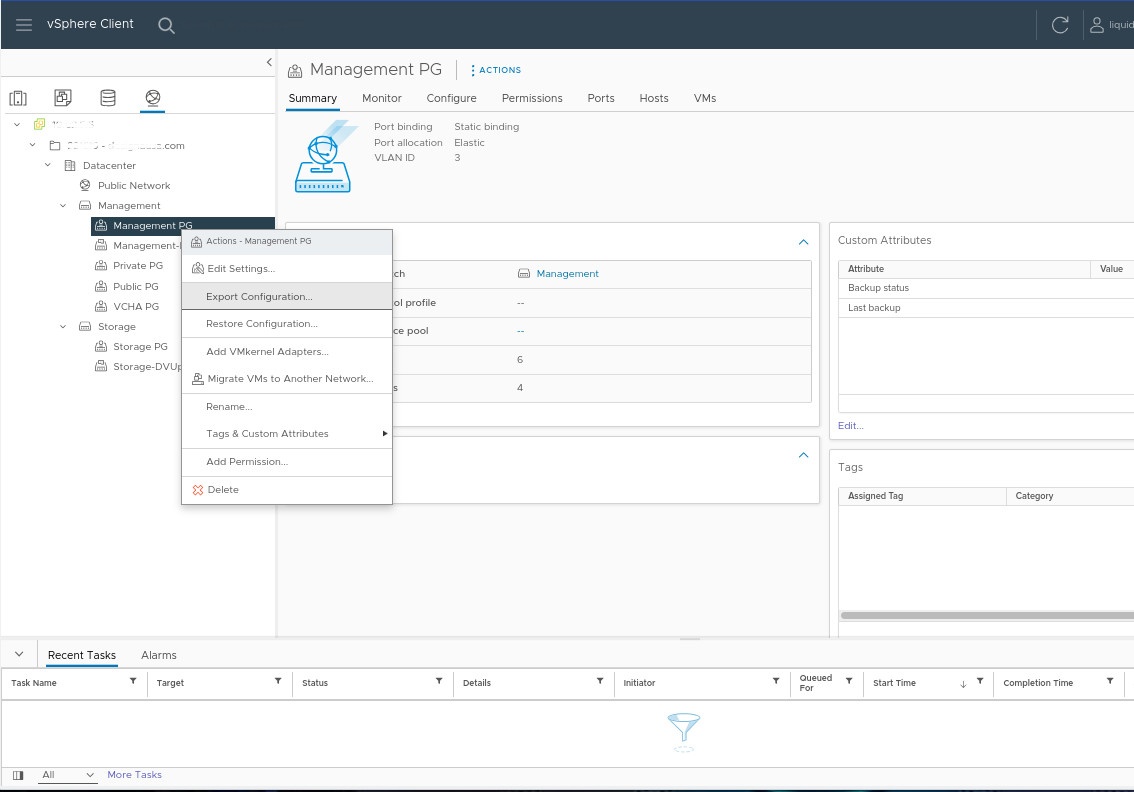Collapse the Datacenter tree node
Screen dimensions: 1134x792
coord(47,165)
